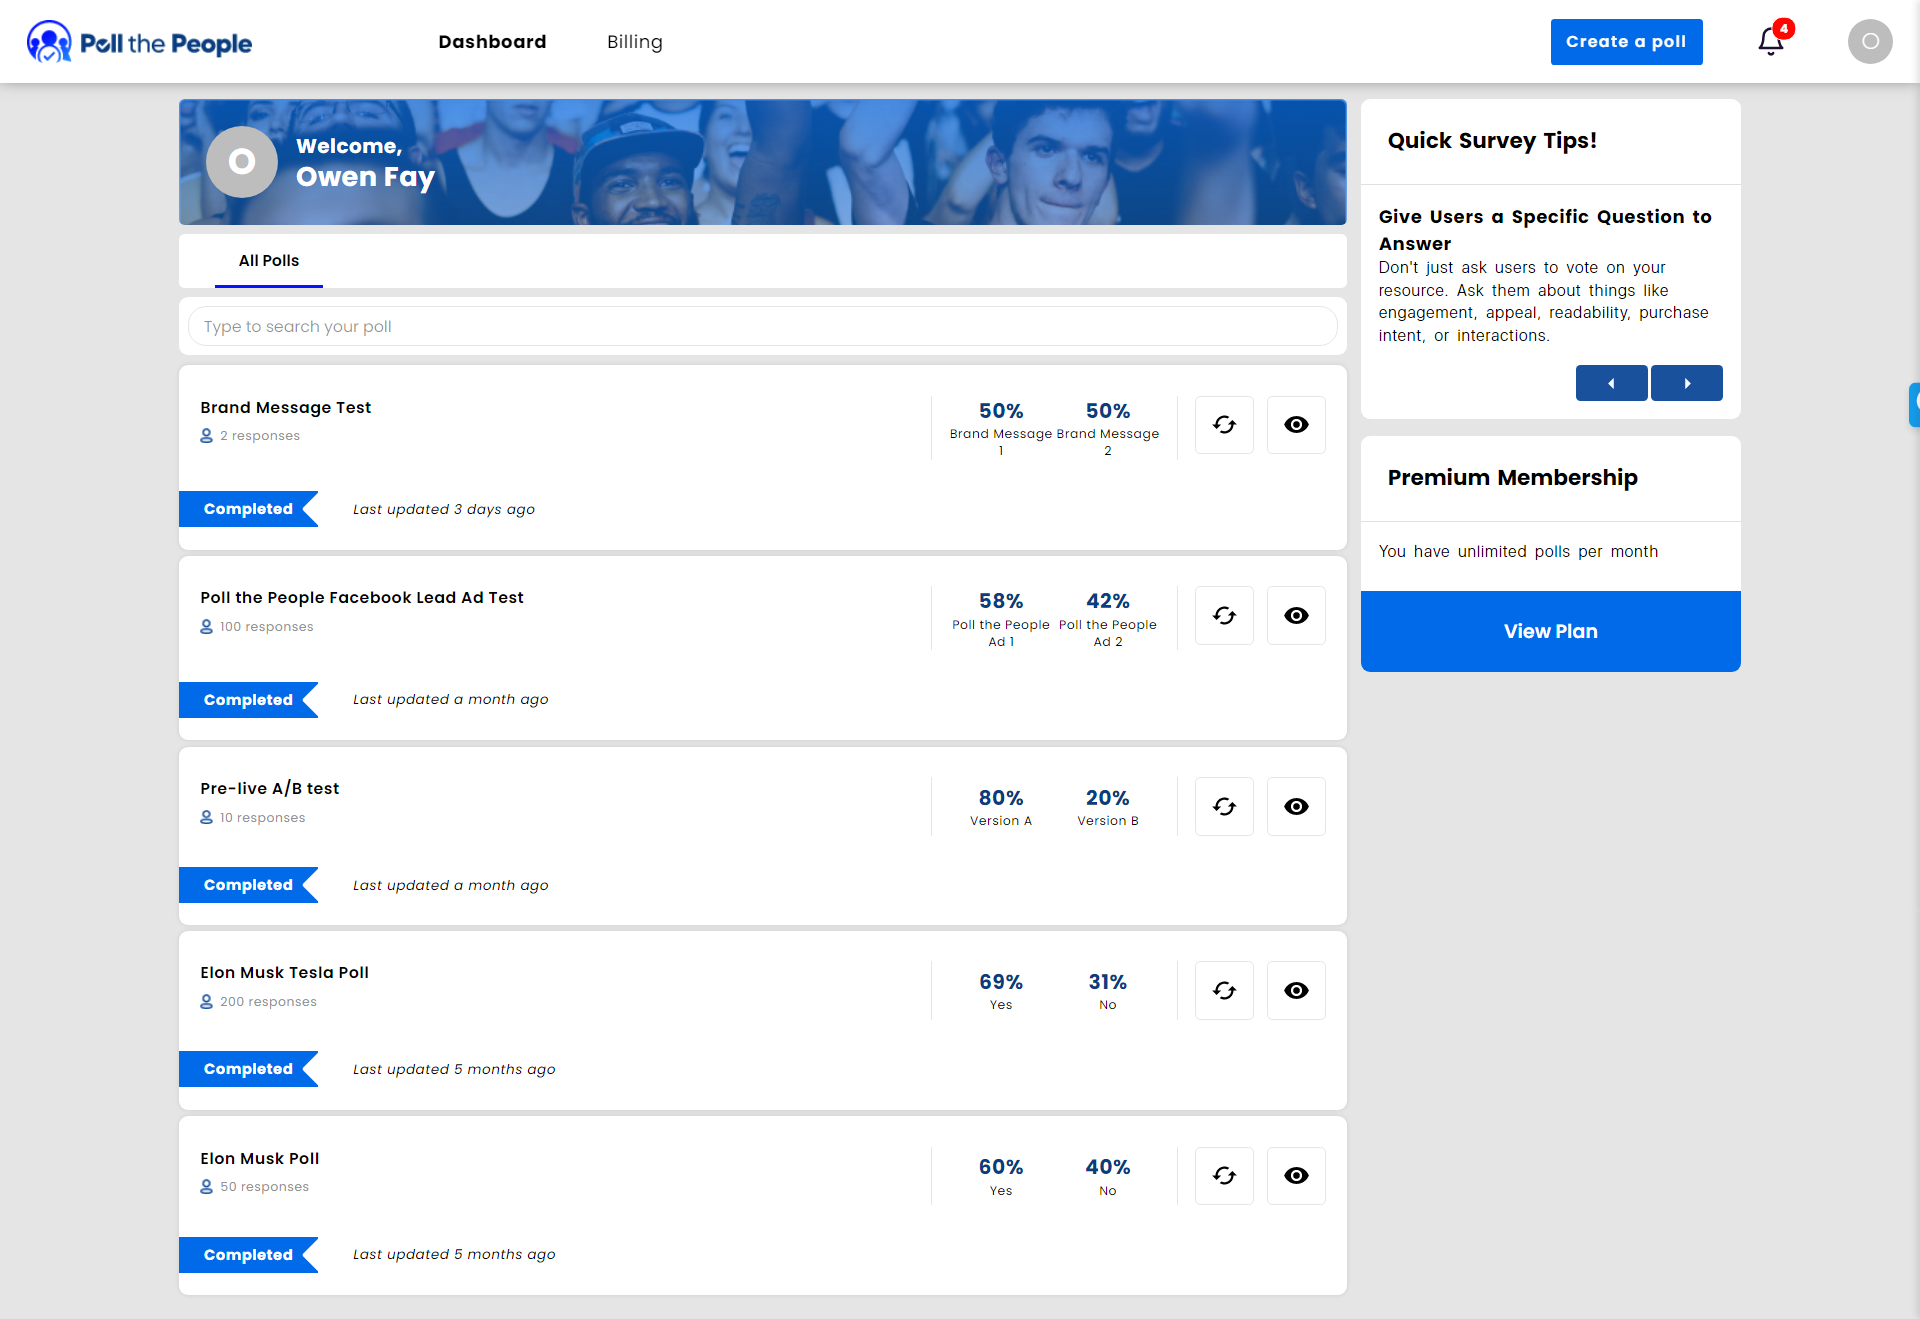Viewport: 1920px width, 1319px height.
Task: Open View Plan for Premium Membership
Action: click(x=1550, y=631)
